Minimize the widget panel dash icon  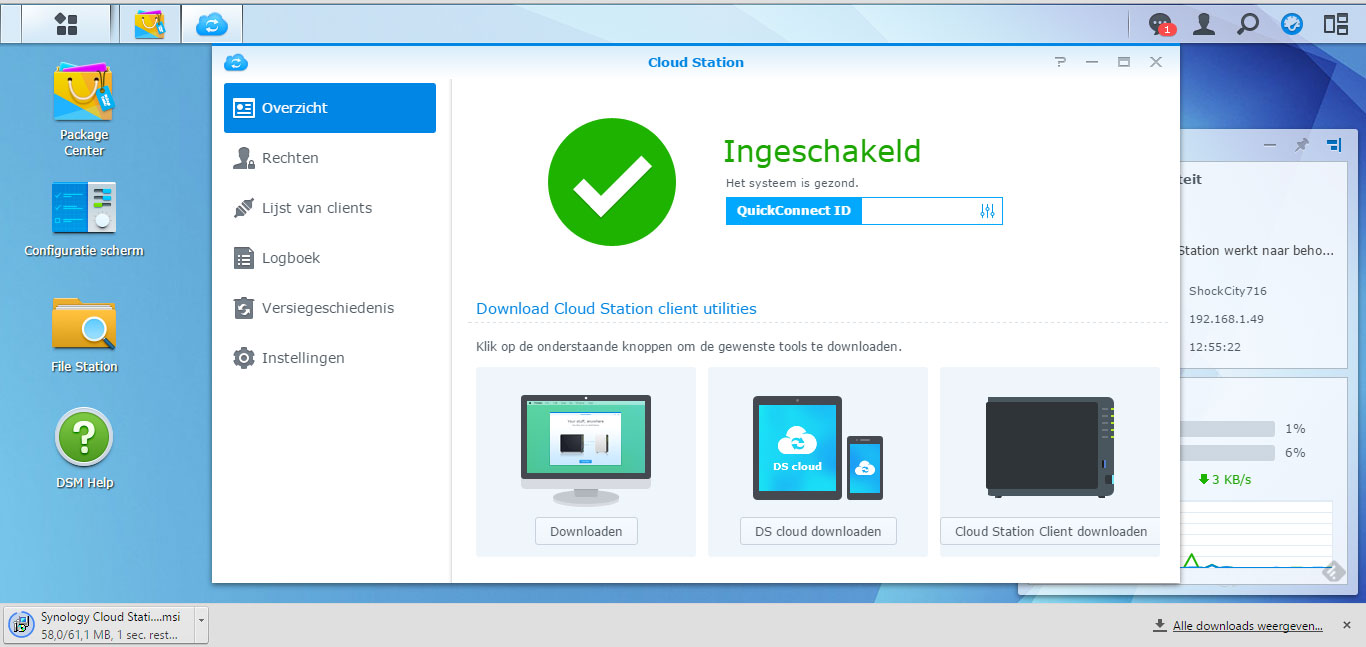tap(1270, 145)
